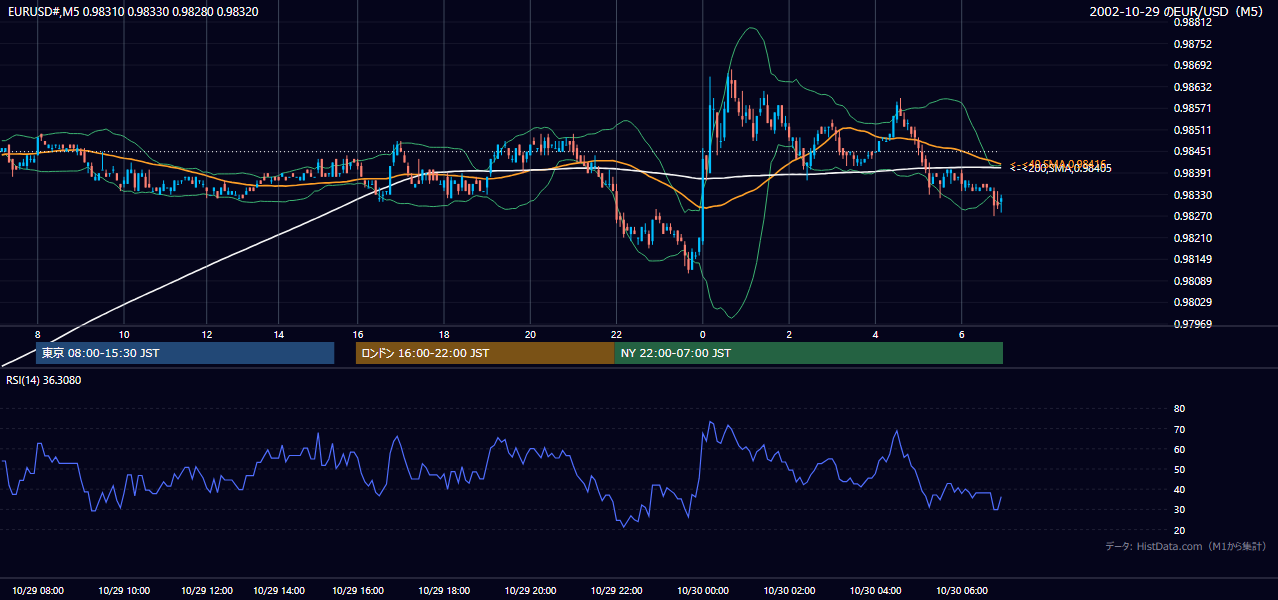Click RSI scale label 30
Screen dimensions: 1278x600
coord(1179,510)
